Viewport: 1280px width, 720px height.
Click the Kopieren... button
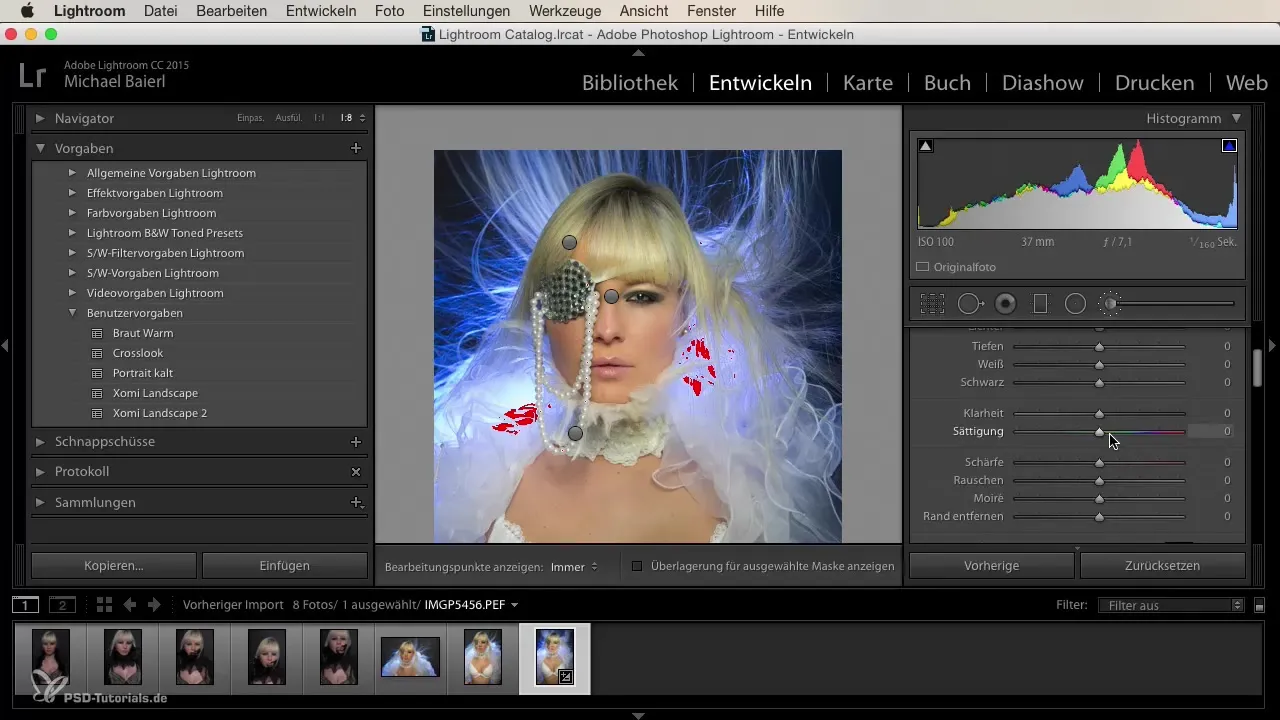pyautogui.click(x=114, y=565)
